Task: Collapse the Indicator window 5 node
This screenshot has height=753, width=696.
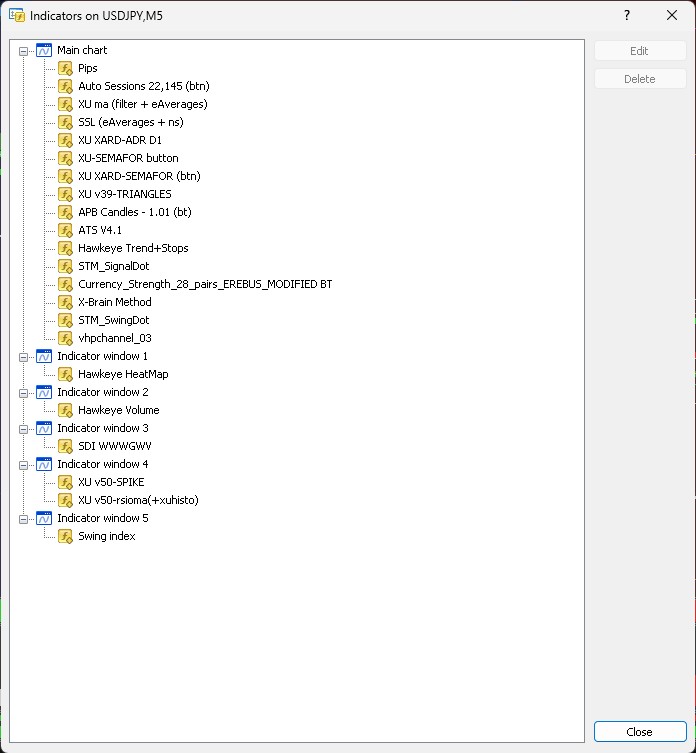Action: pos(24,518)
